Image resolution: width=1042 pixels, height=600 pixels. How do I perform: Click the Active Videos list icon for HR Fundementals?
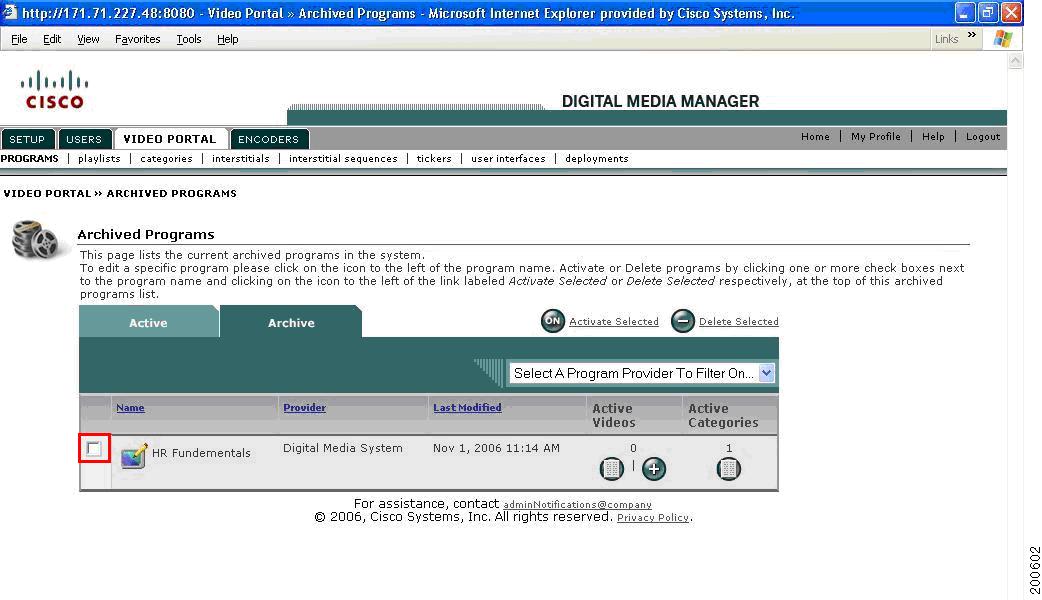tap(611, 468)
